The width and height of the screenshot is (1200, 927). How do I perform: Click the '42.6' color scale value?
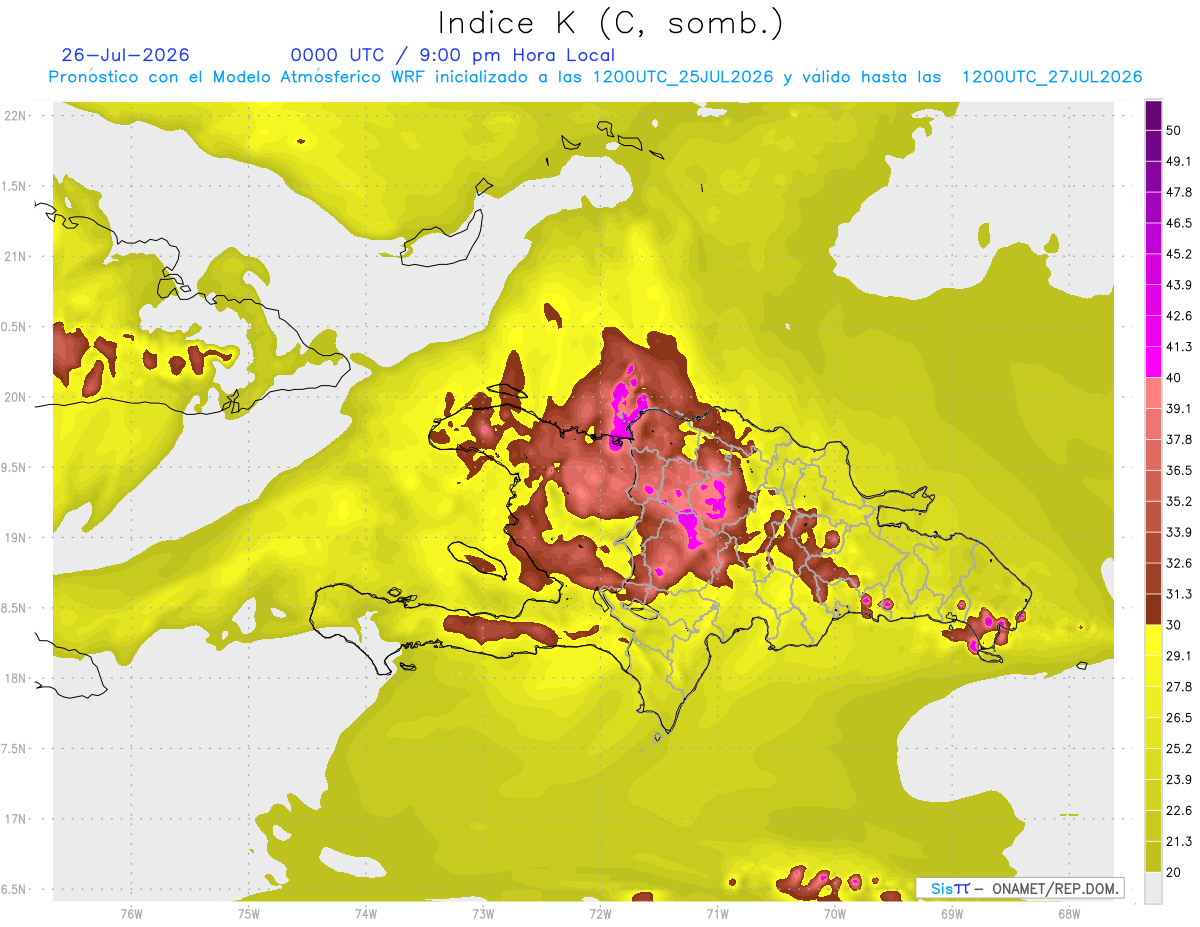[x=1179, y=316]
